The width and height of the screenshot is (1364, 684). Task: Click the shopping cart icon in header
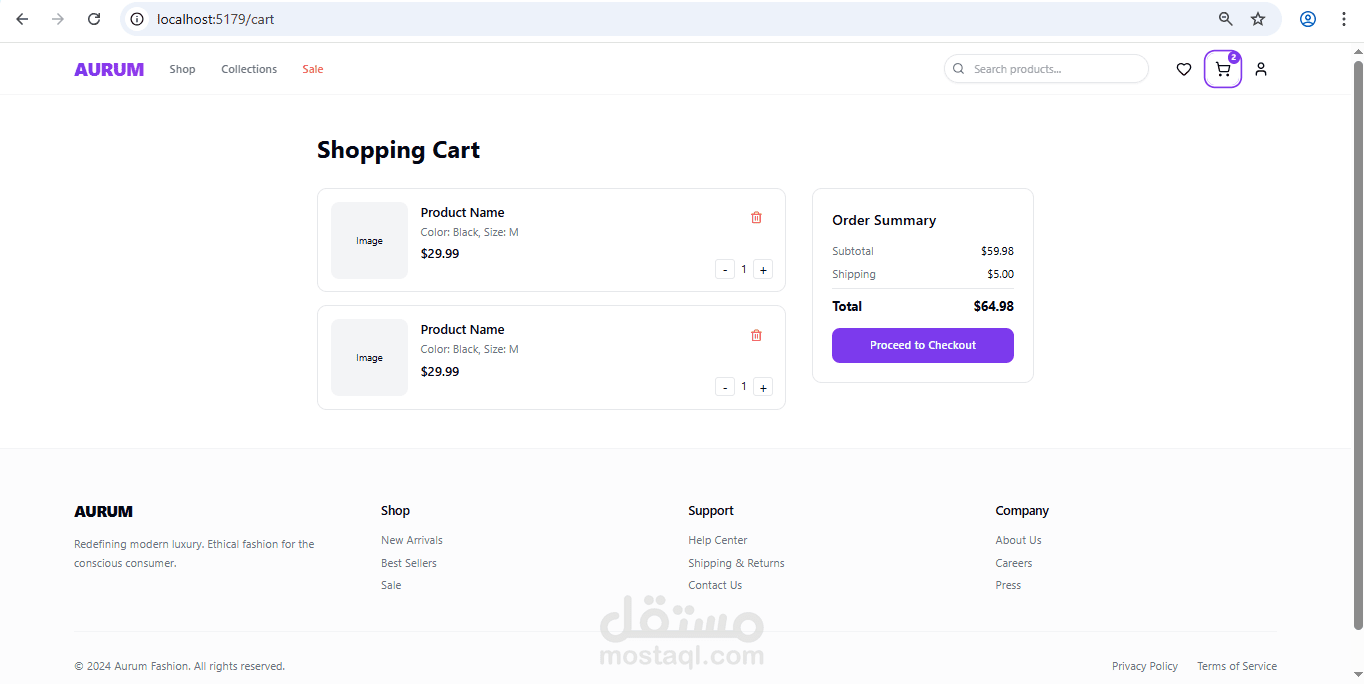tap(1222, 69)
